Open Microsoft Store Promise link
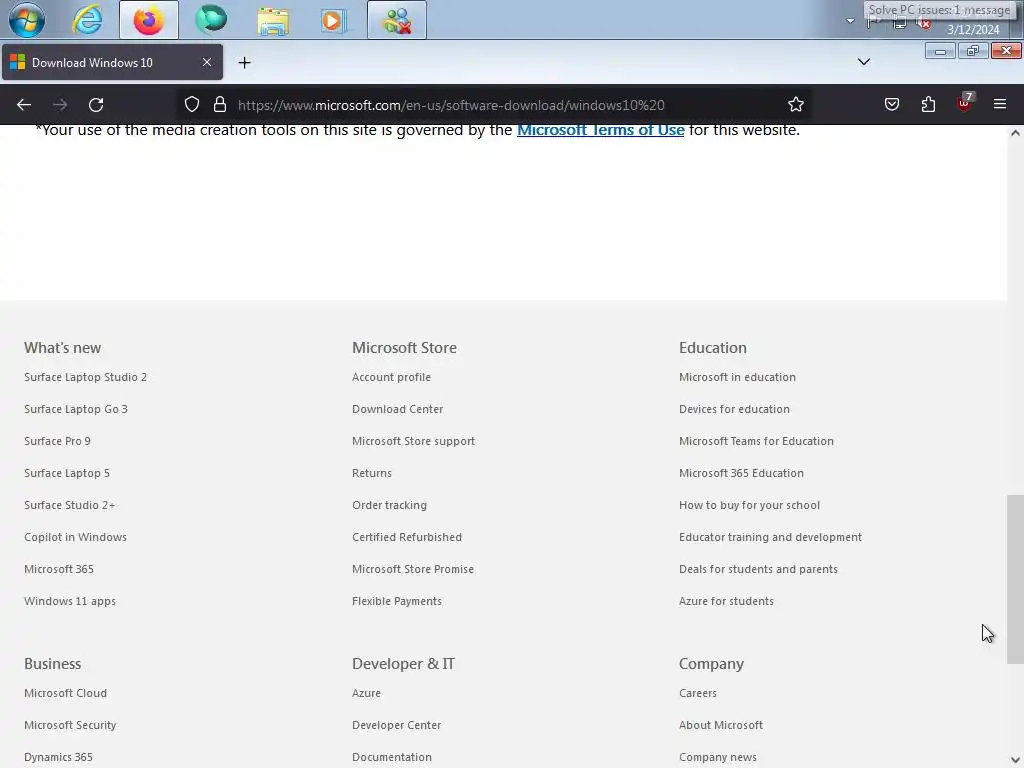This screenshot has width=1024, height=768. coord(413,569)
